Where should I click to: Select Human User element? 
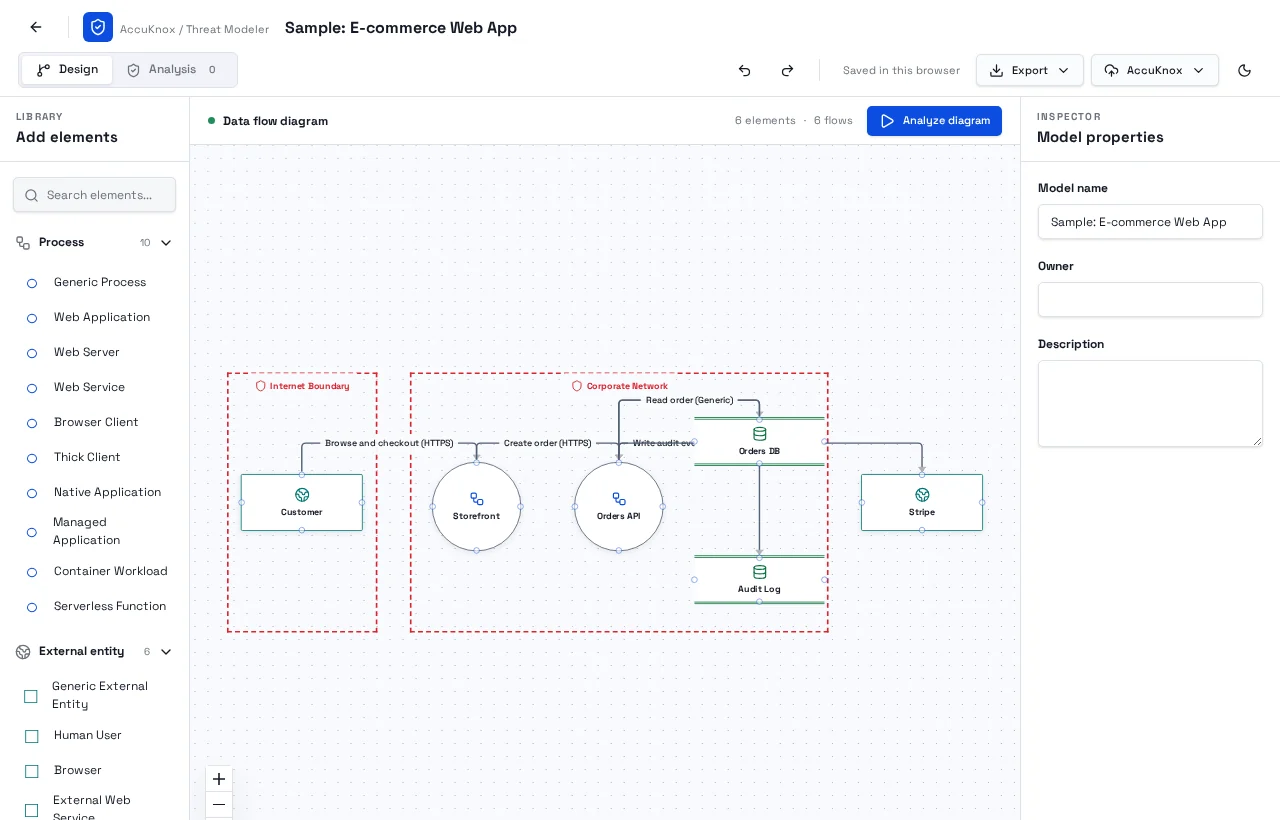click(x=95, y=736)
